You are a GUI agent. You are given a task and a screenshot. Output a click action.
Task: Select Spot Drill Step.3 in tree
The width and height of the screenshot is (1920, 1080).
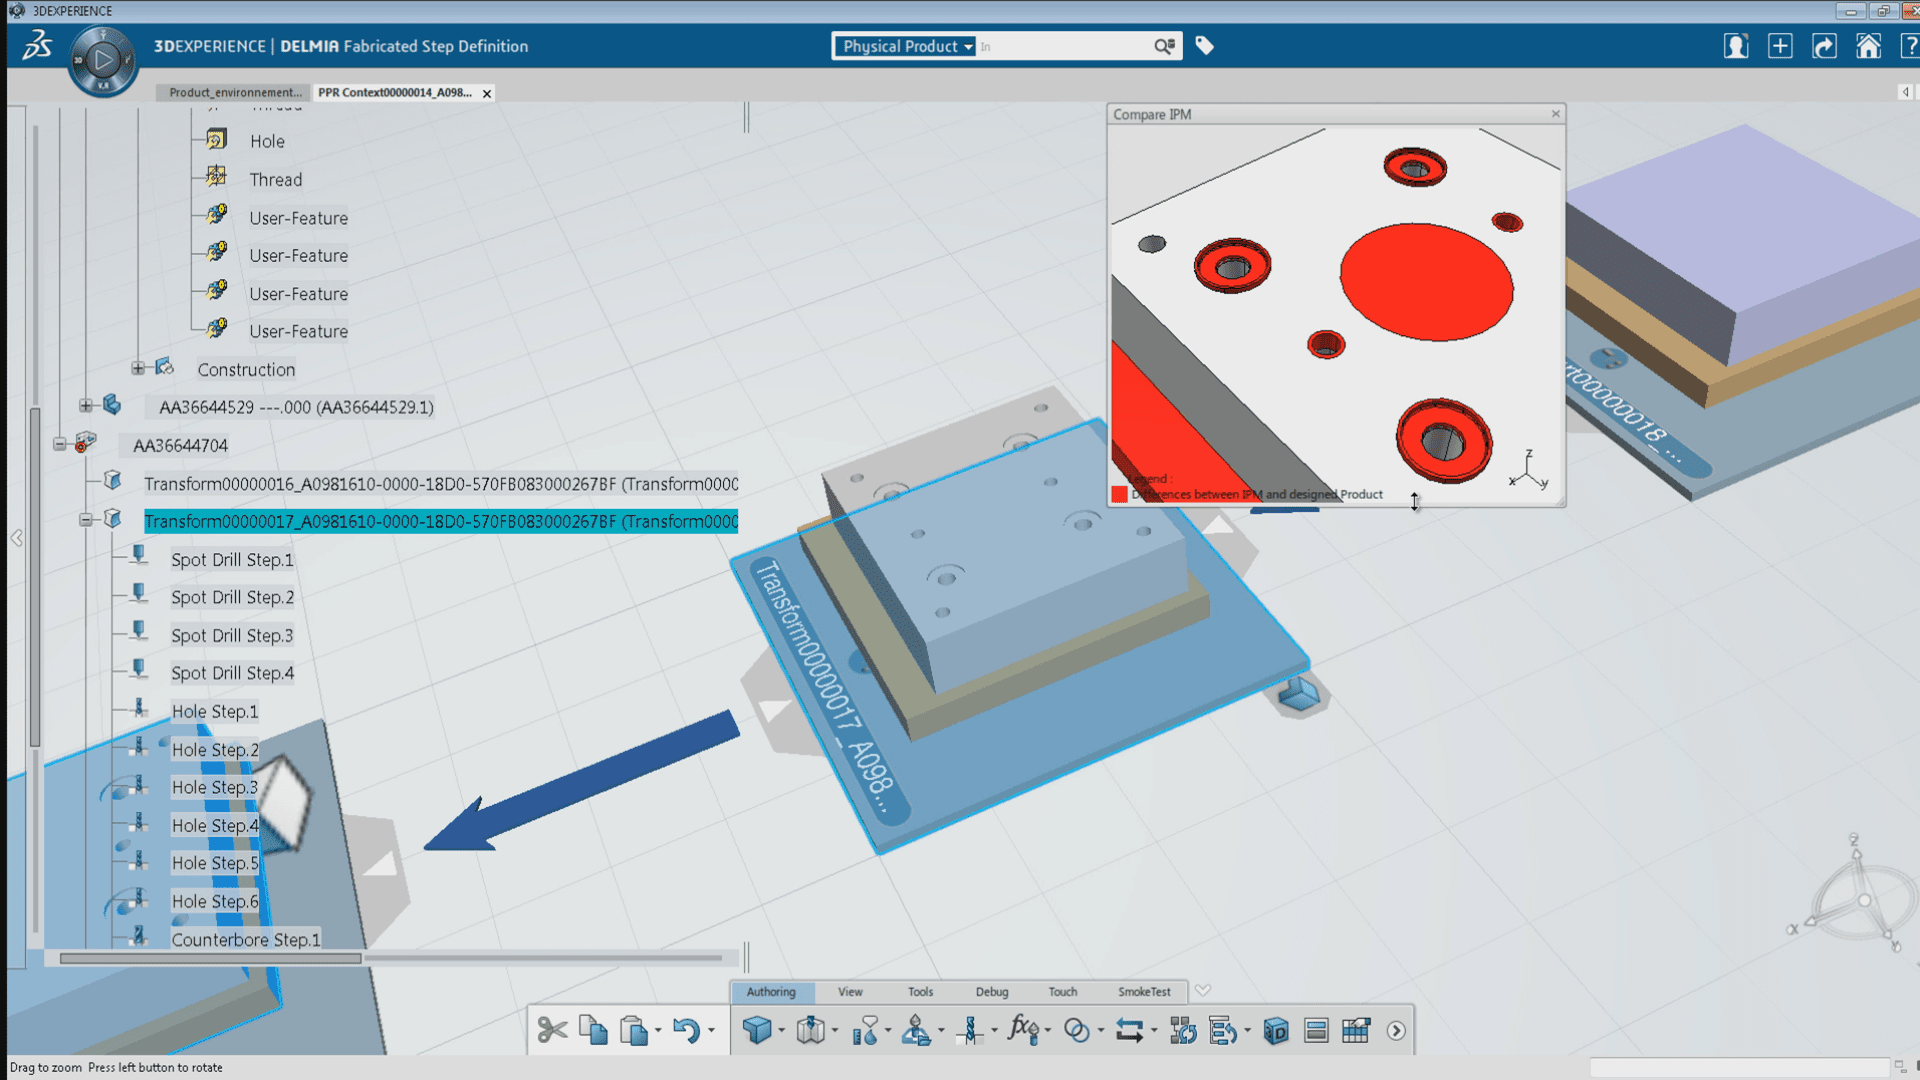click(232, 636)
